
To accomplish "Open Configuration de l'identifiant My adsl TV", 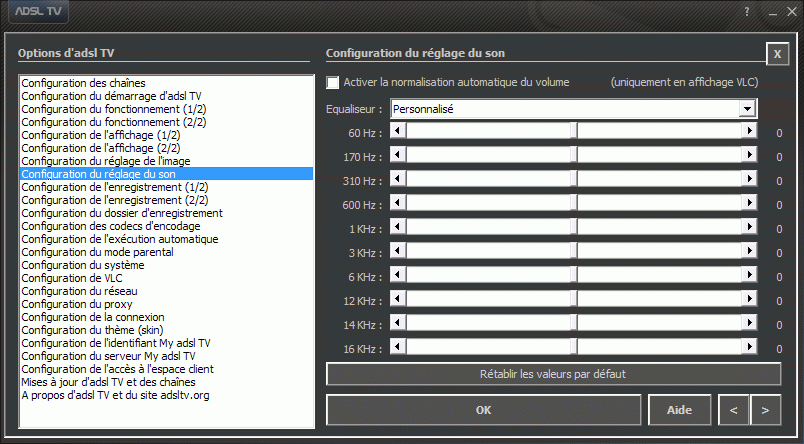I will 166,343.
